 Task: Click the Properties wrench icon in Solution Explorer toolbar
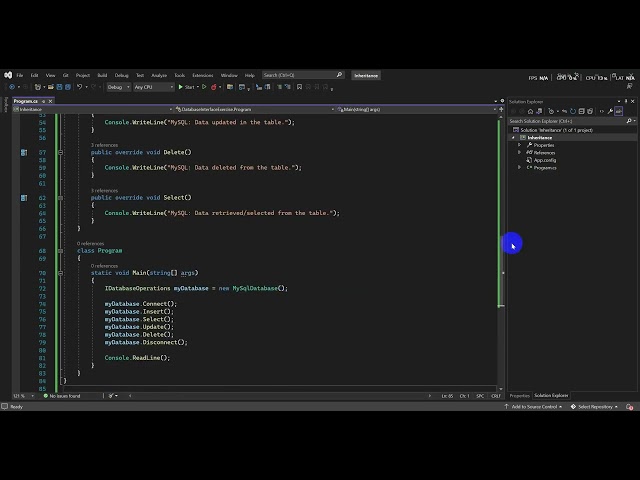[x=610, y=111]
